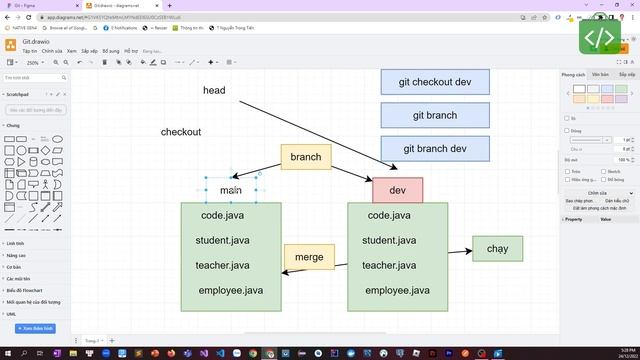Open the Bổ sung menu
Screen dimensions: 640x360
(x=111, y=51)
